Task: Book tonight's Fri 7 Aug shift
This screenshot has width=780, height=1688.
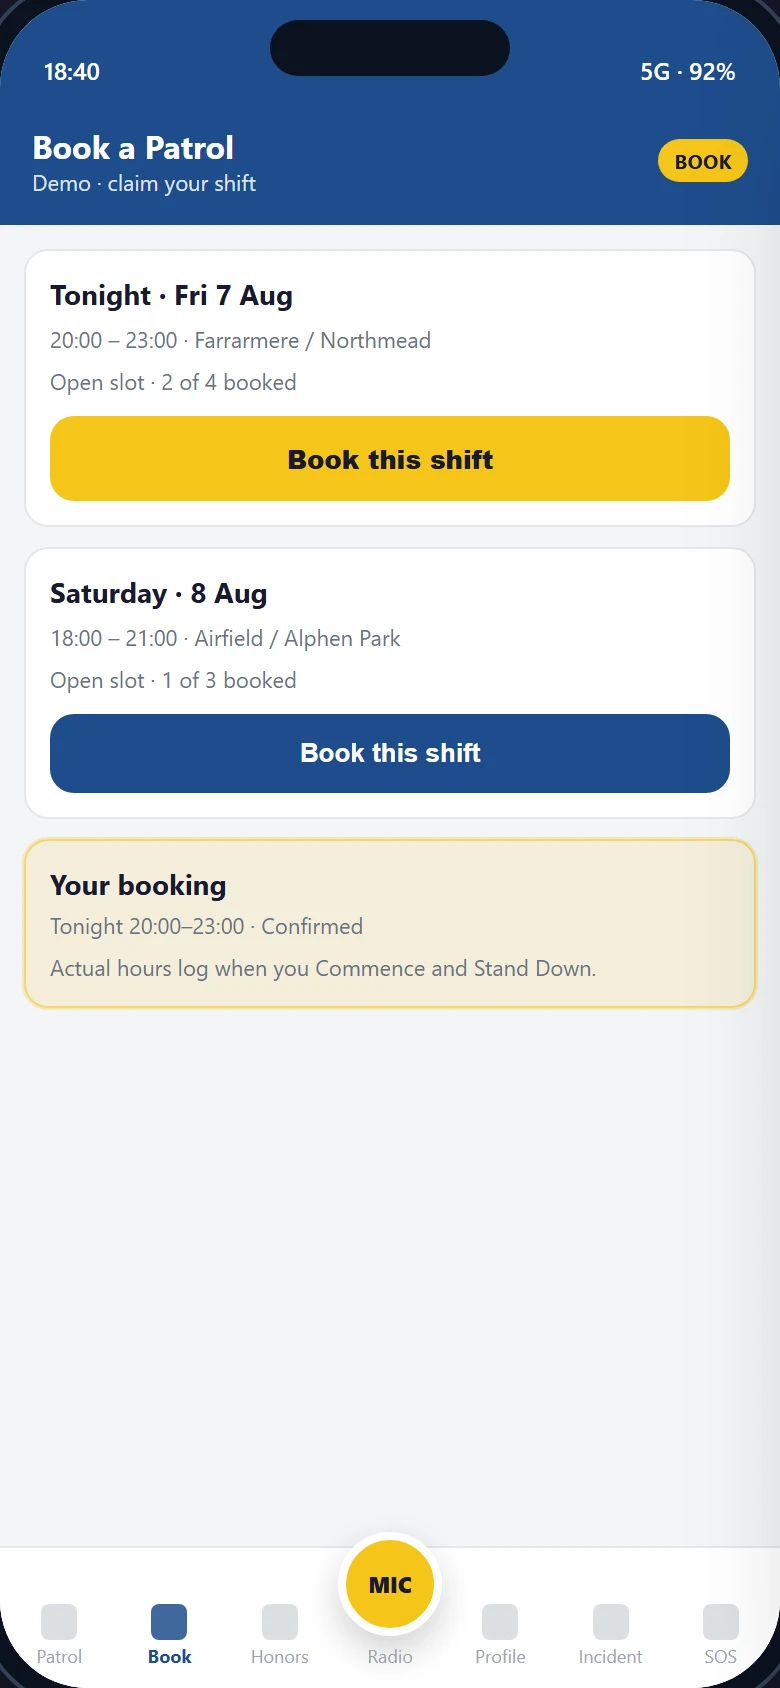Action: [390, 459]
